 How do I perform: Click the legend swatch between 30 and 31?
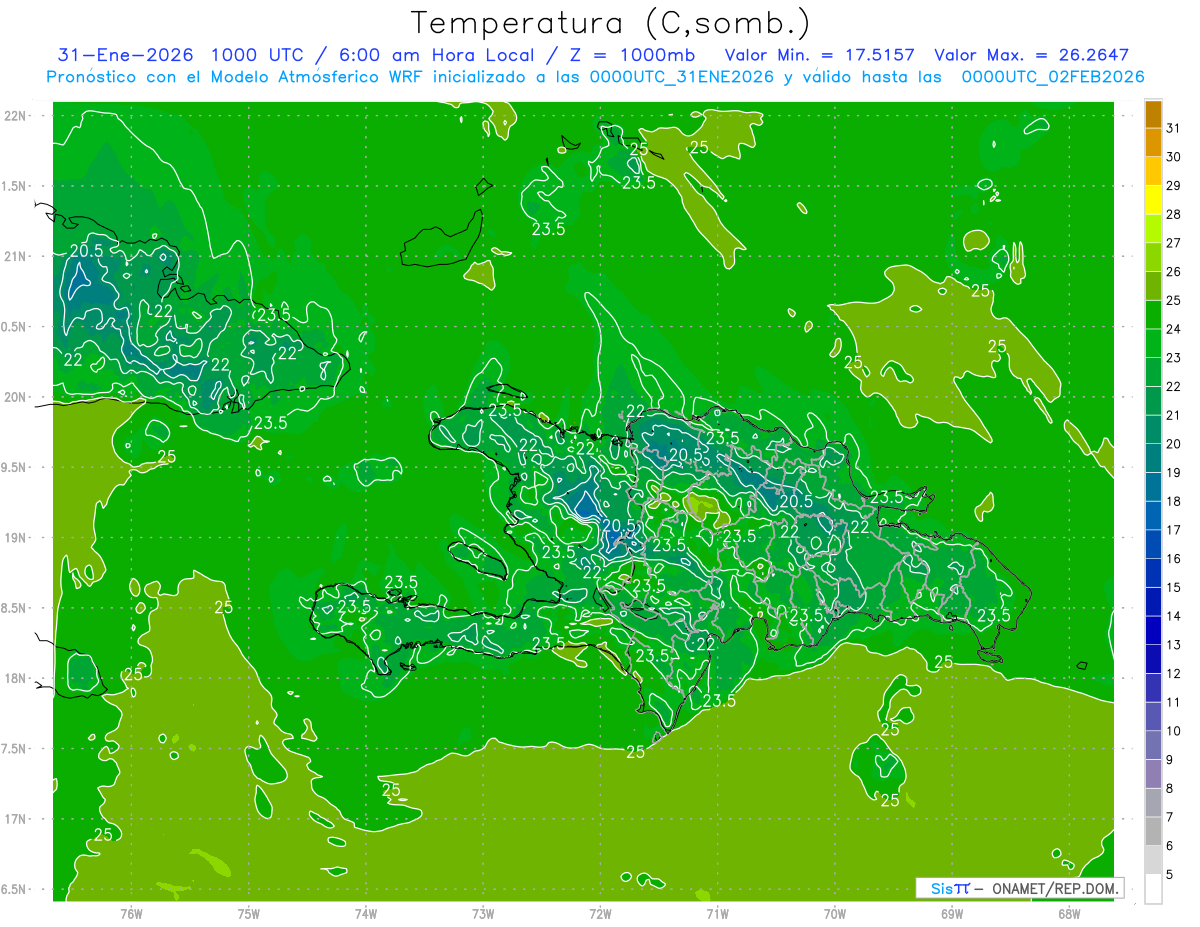[x=1153, y=143]
